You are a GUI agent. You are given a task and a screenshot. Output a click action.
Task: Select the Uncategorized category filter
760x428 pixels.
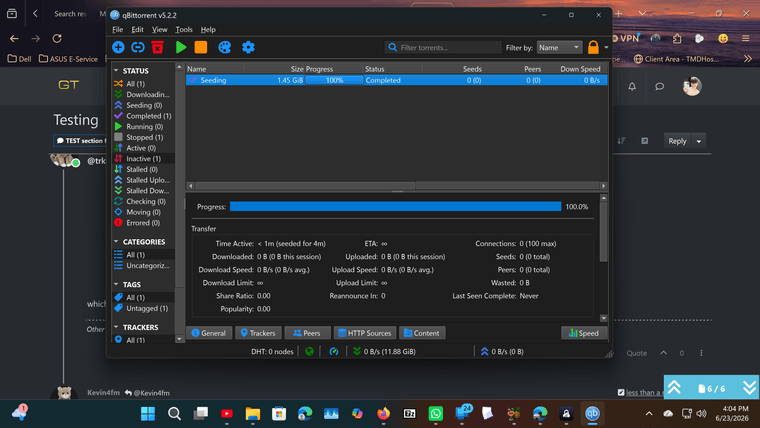(x=143, y=265)
